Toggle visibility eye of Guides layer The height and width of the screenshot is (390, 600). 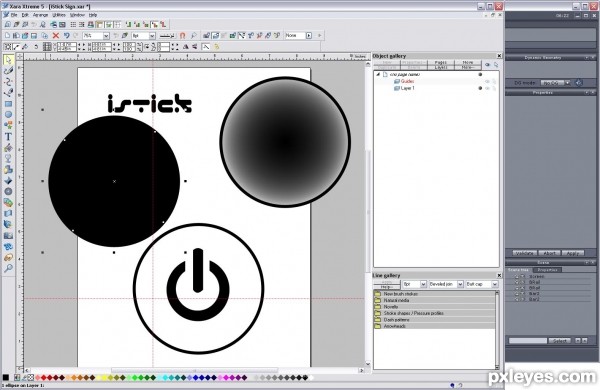pos(487,82)
